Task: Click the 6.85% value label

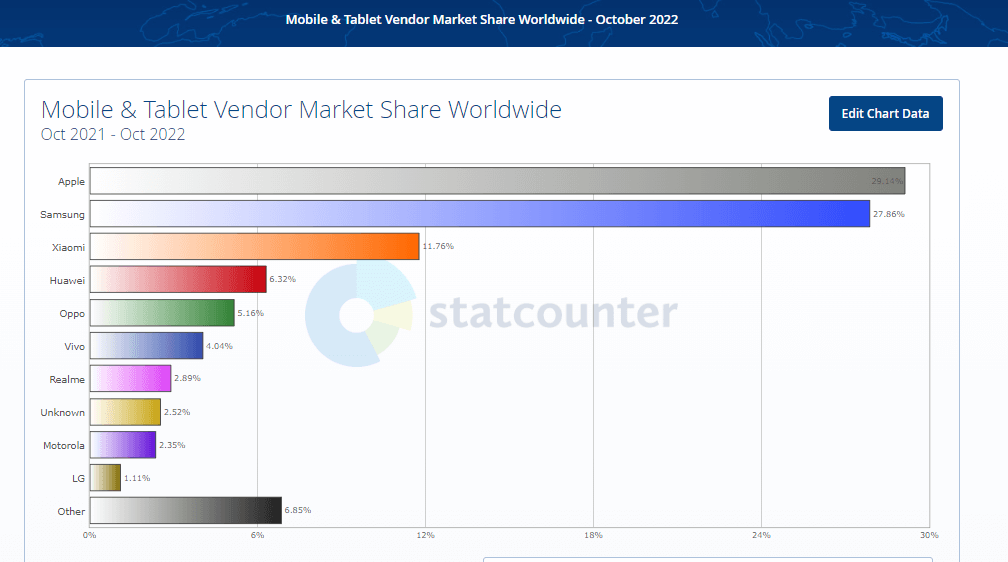Action: (x=298, y=510)
